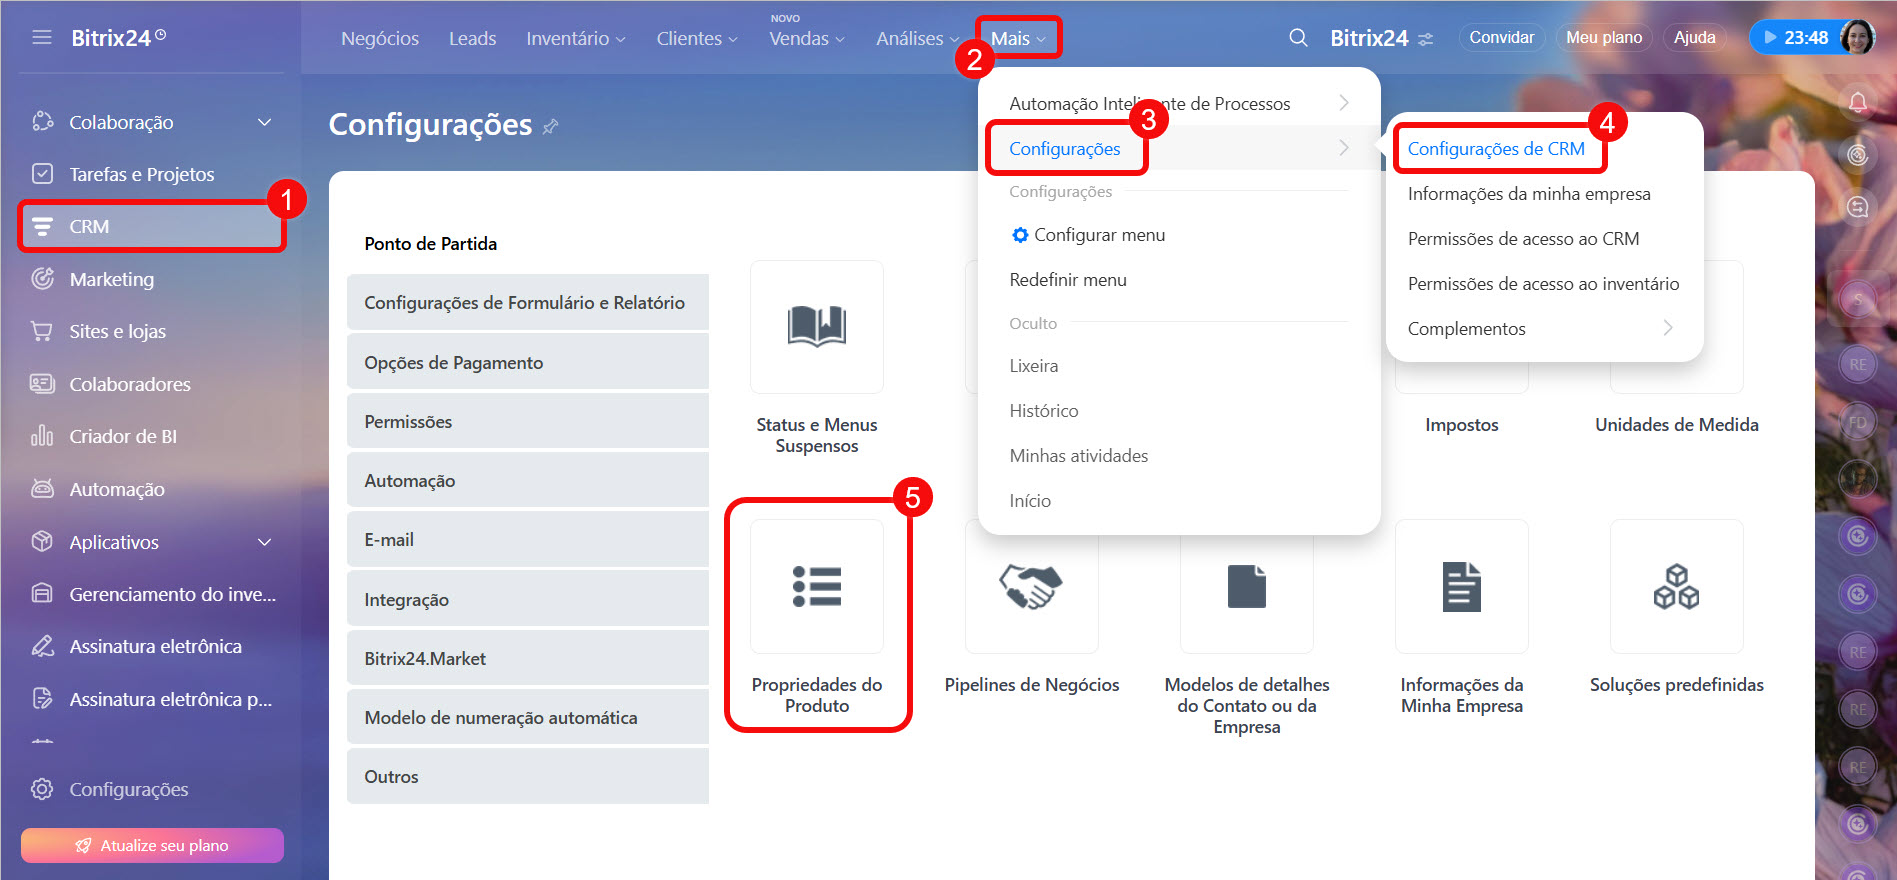Click the gear icon for Configurar menu

tap(1020, 235)
